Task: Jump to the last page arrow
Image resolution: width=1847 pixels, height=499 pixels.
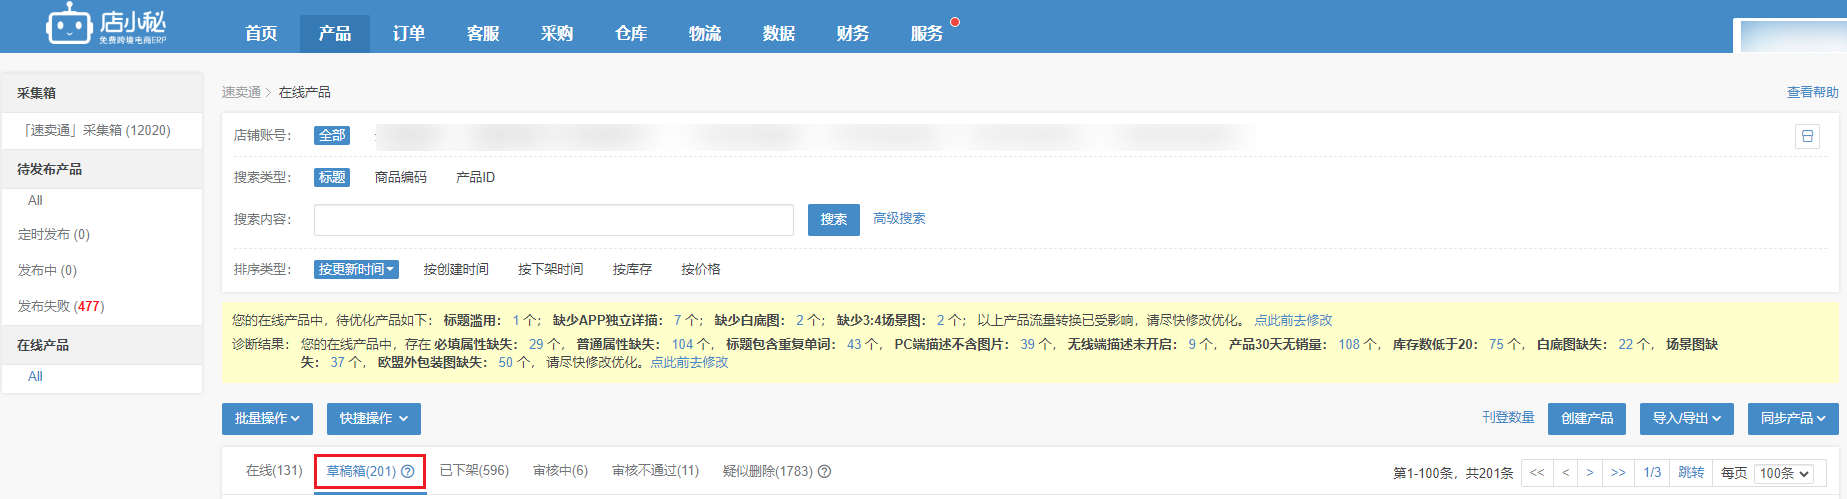Action: pyautogui.click(x=1618, y=473)
